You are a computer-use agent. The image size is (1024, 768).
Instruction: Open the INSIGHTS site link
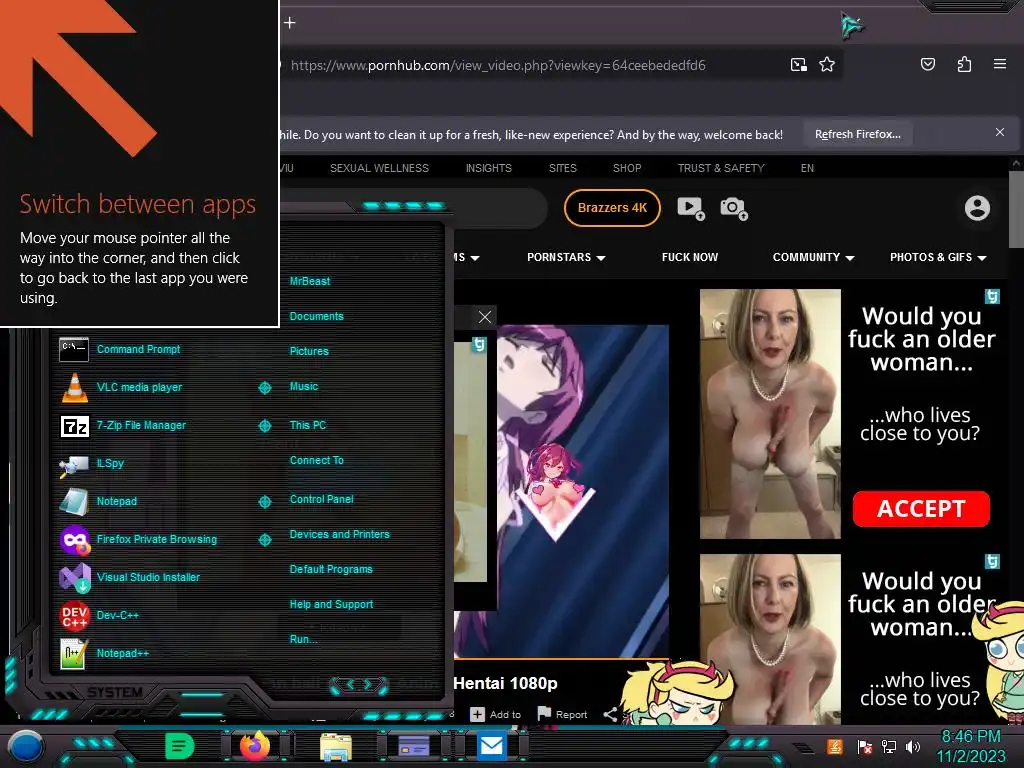point(488,168)
